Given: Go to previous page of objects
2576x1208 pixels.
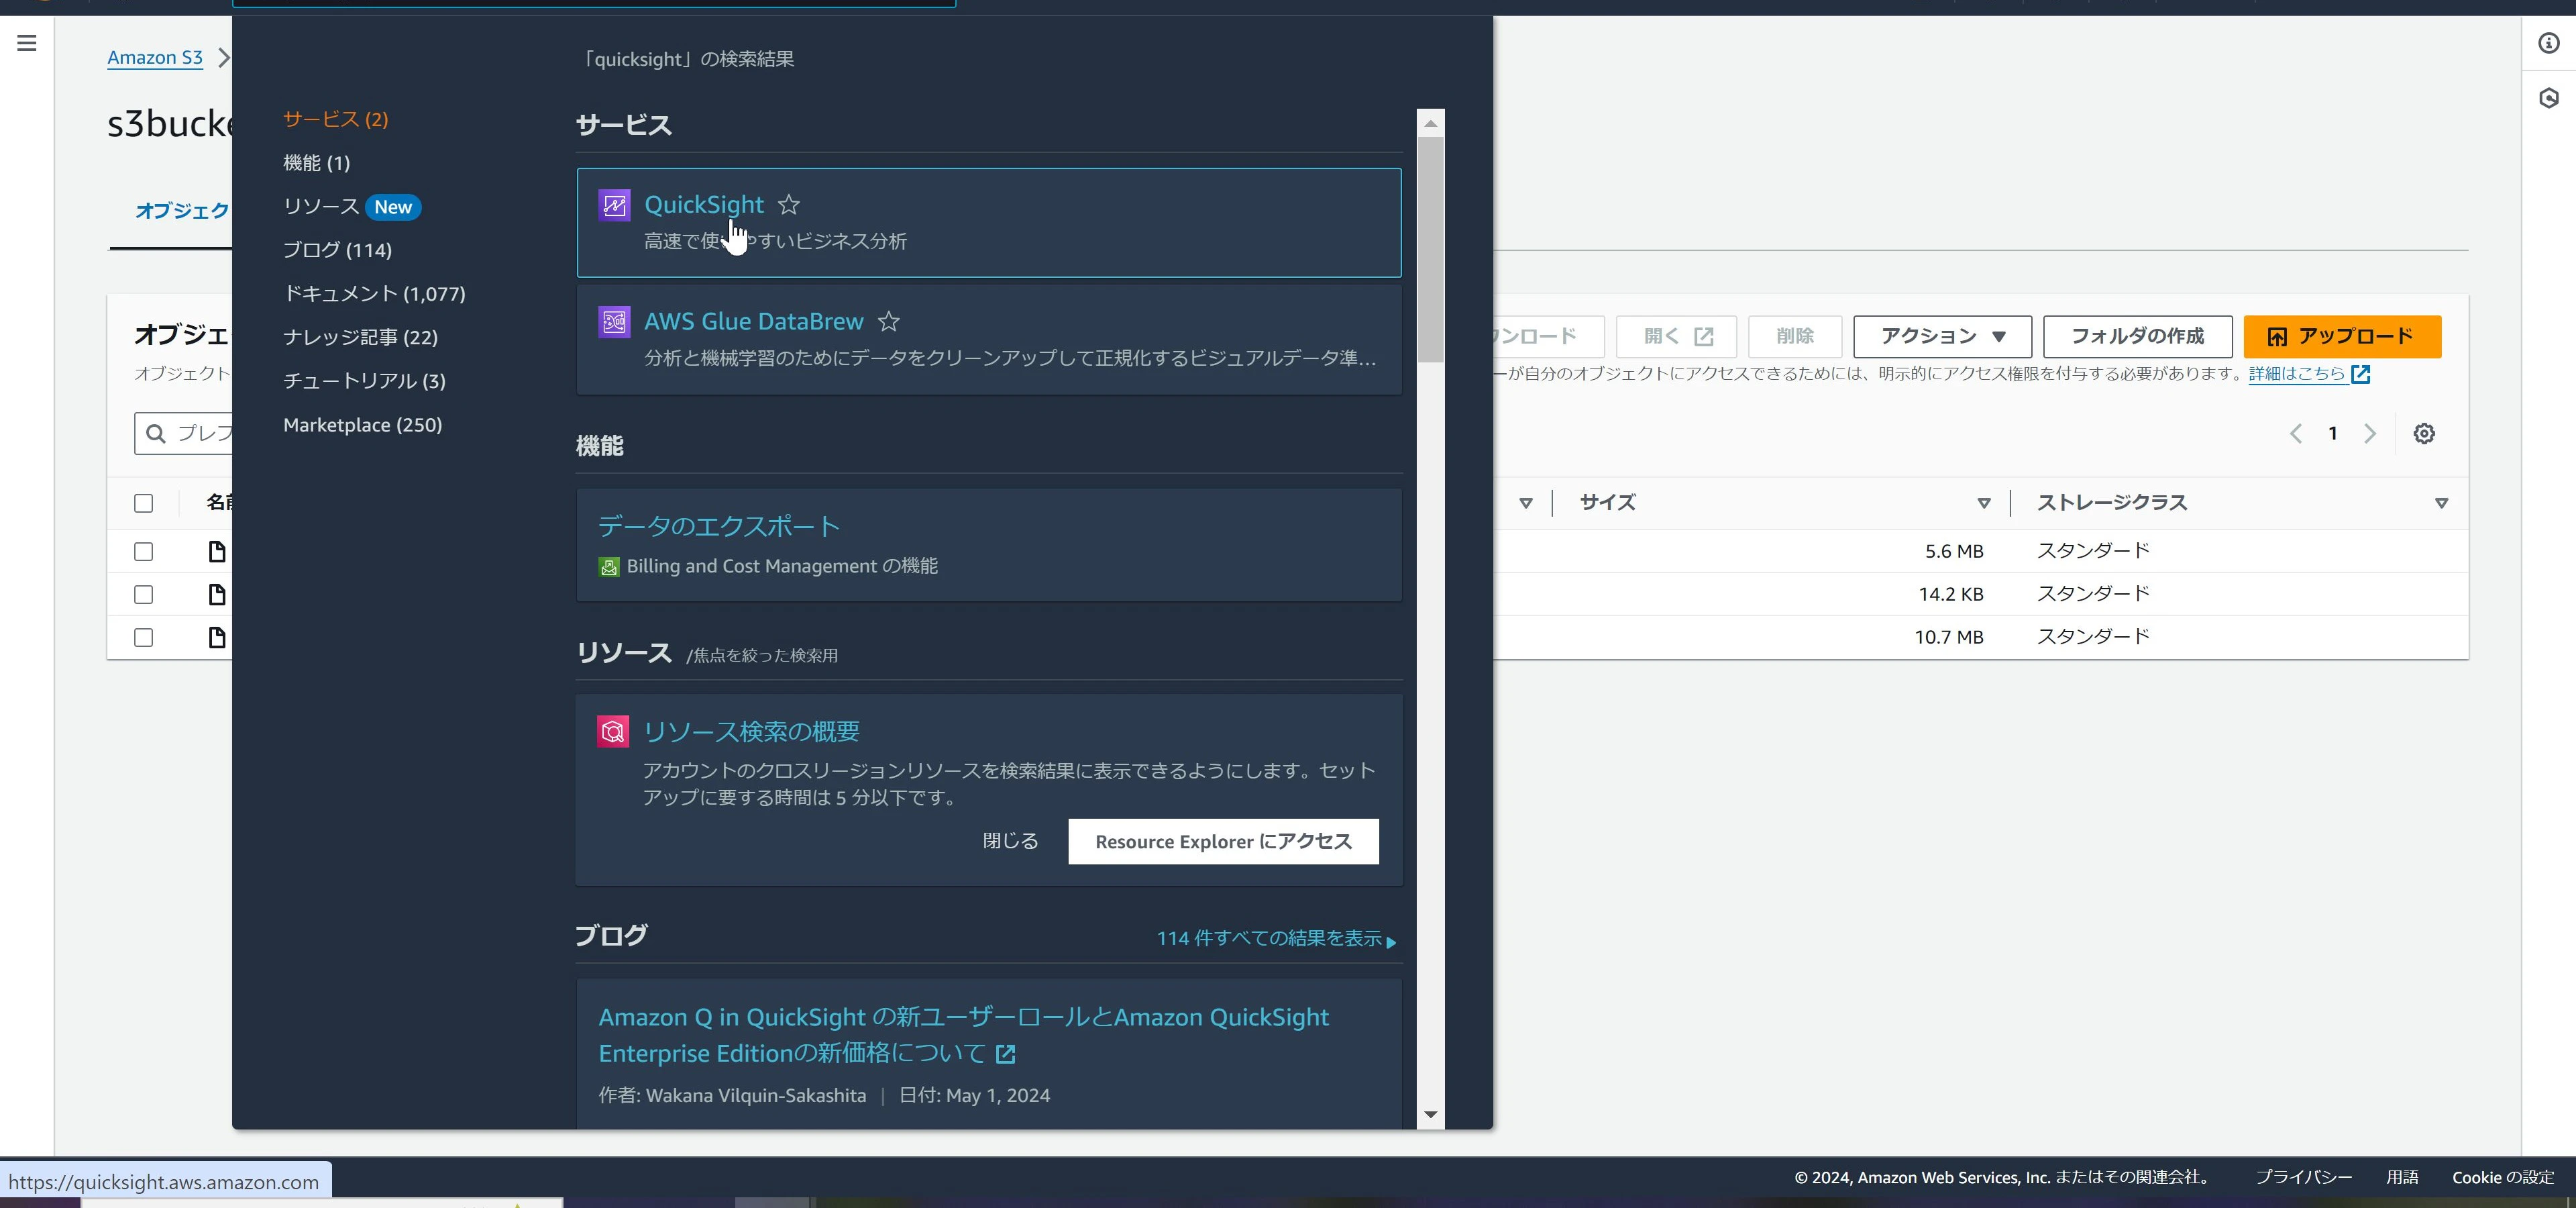Looking at the screenshot, I should pos(2296,434).
